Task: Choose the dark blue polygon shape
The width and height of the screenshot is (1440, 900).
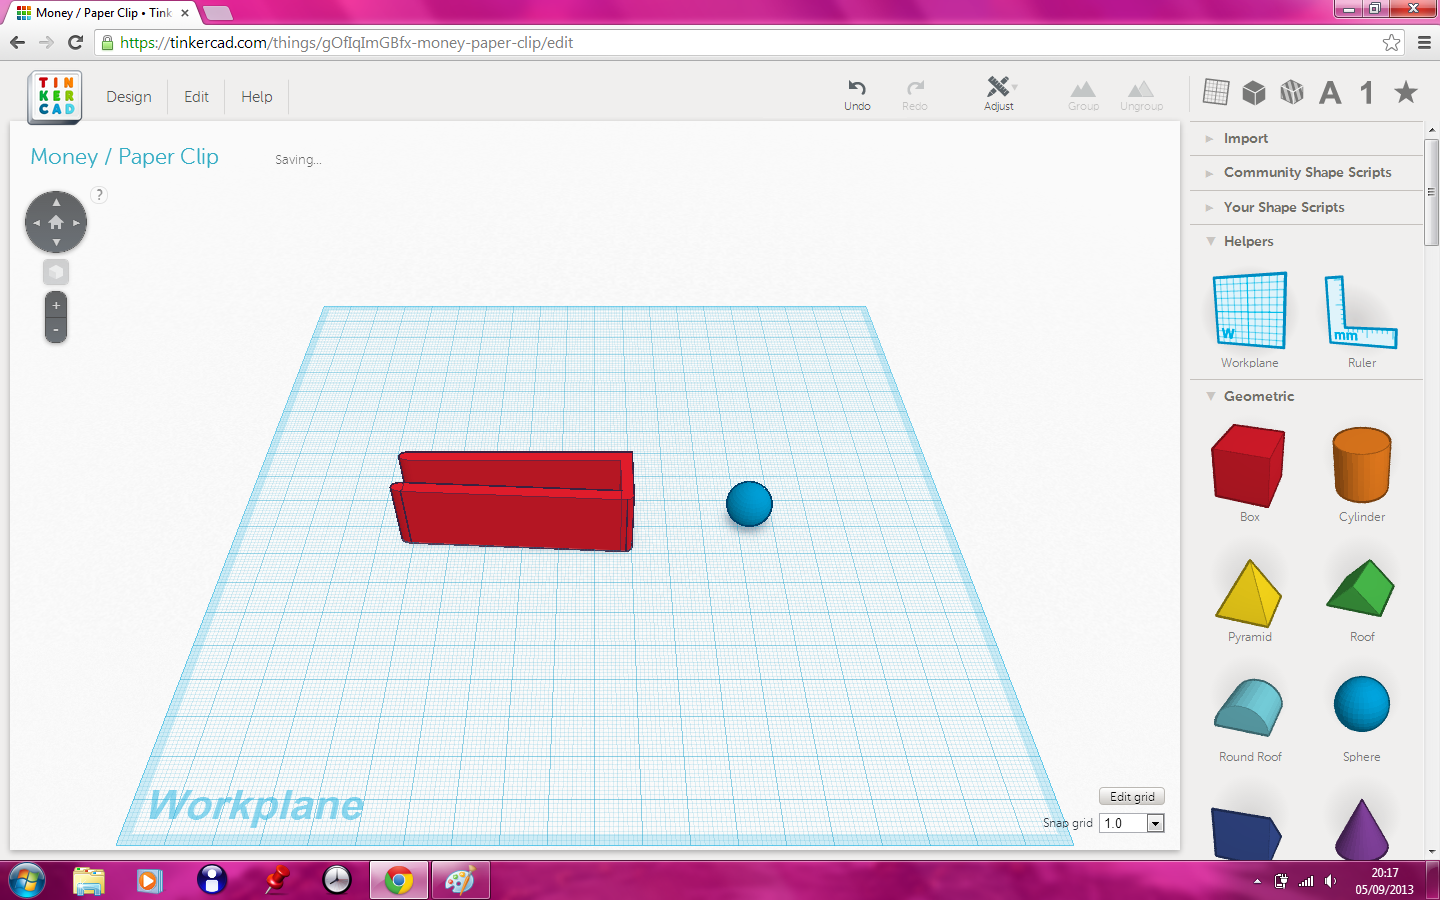Action: tap(1246, 833)
